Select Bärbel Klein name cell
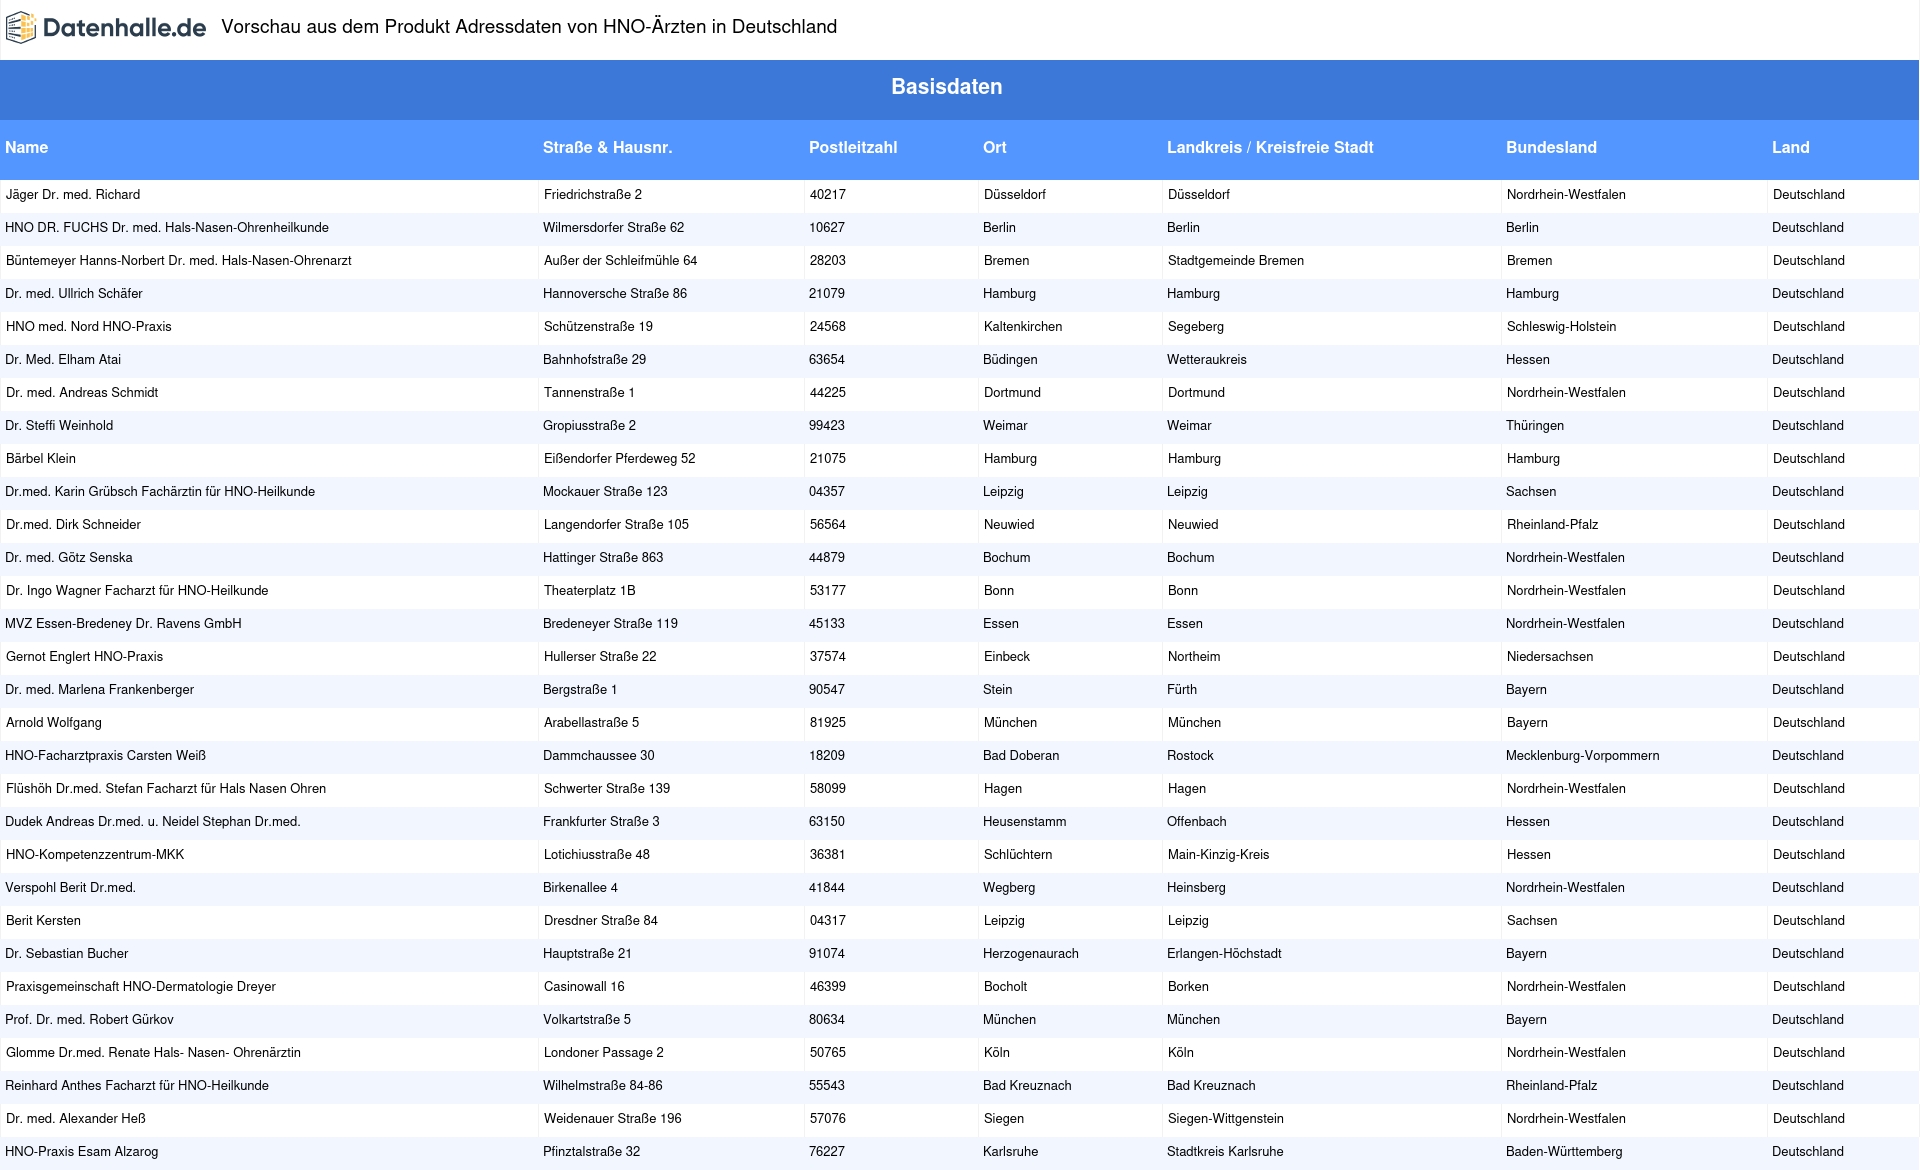This screenshot has width=1920, height=1170. point(41,459)
